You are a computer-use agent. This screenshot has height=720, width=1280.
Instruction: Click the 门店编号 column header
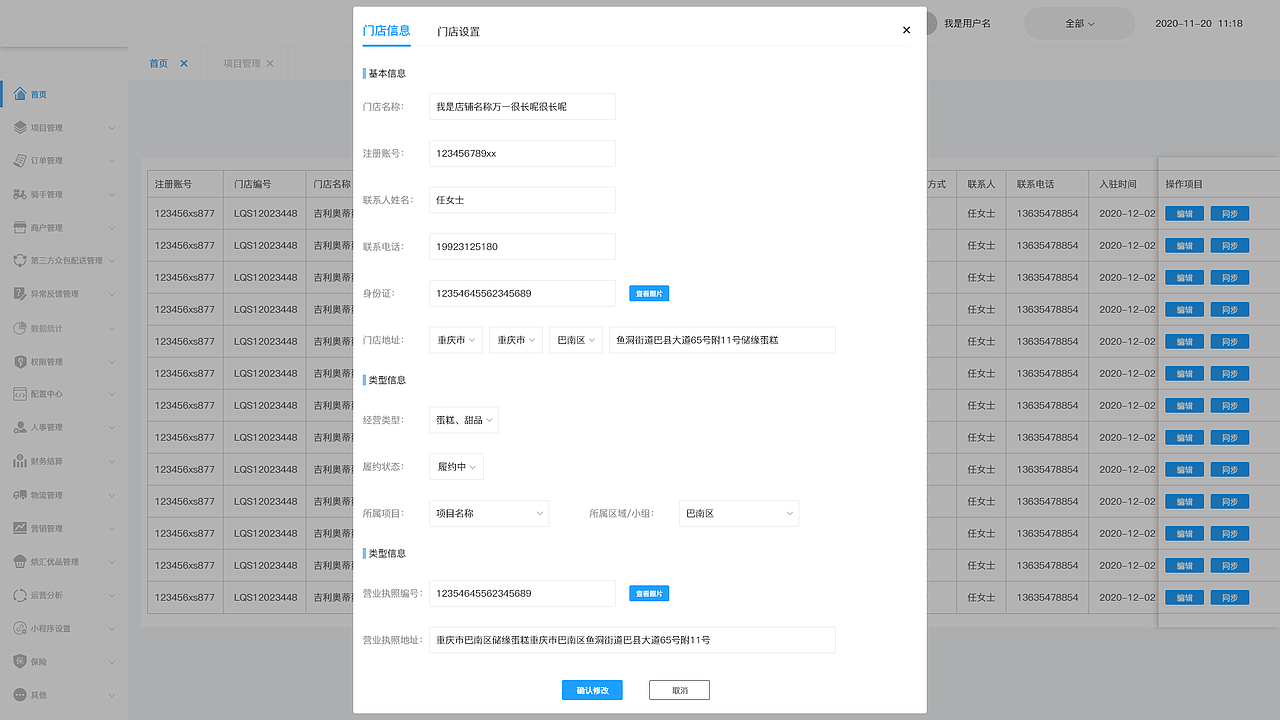(x=253, y=184)
